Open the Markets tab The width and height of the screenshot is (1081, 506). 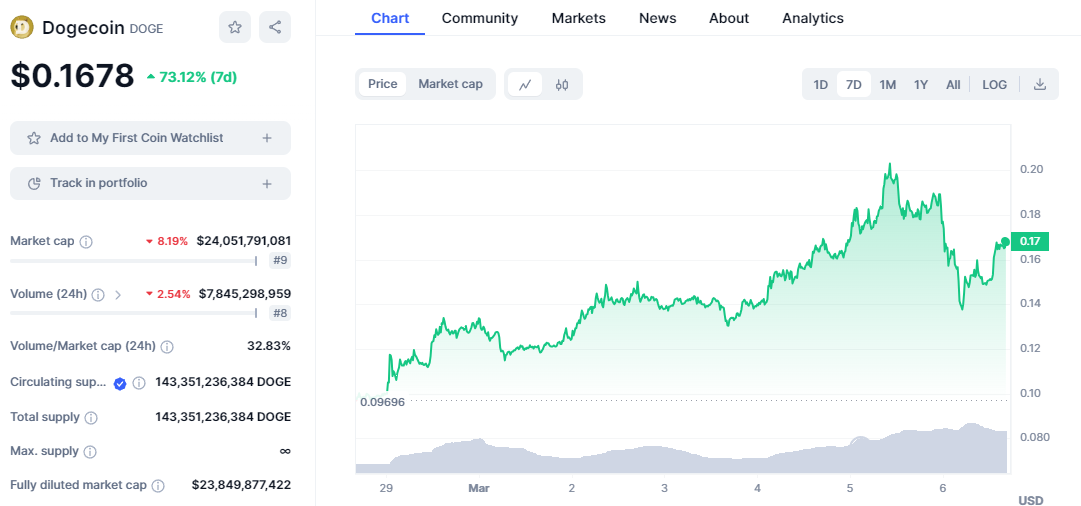tap(578, 18)
